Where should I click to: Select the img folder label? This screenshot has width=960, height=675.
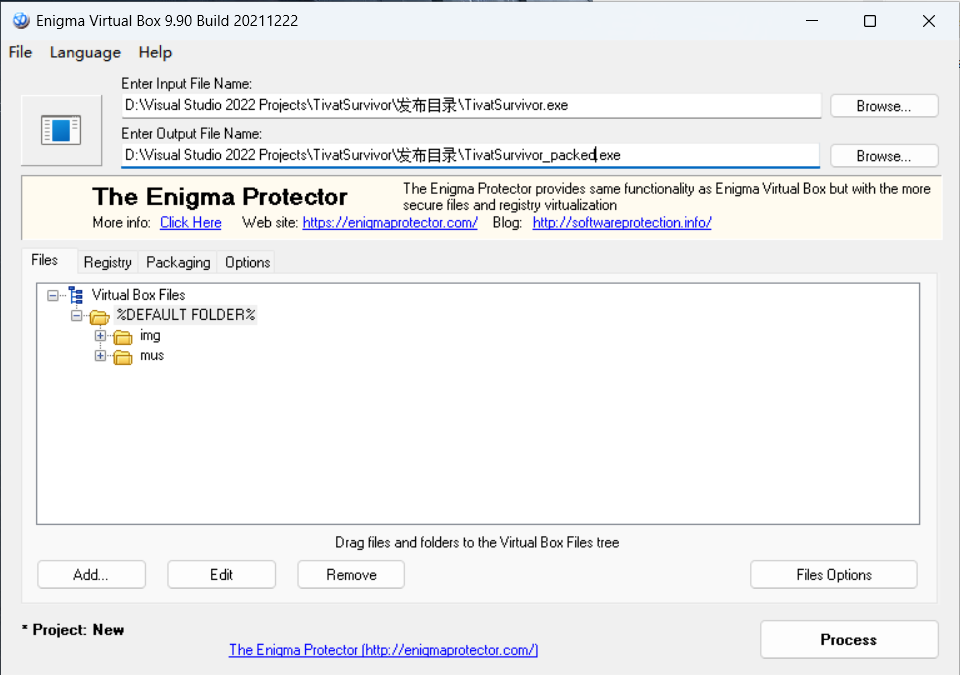pos(150,335)
